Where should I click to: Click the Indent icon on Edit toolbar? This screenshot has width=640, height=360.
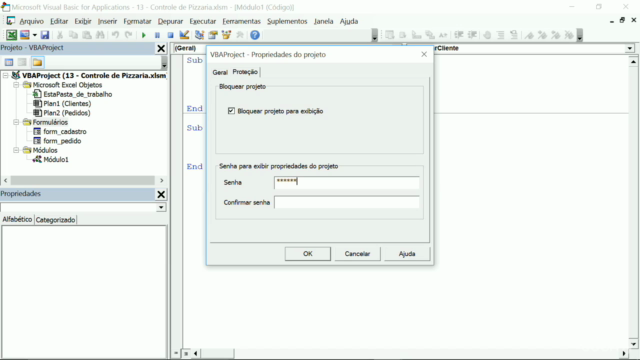pos(459,35)
